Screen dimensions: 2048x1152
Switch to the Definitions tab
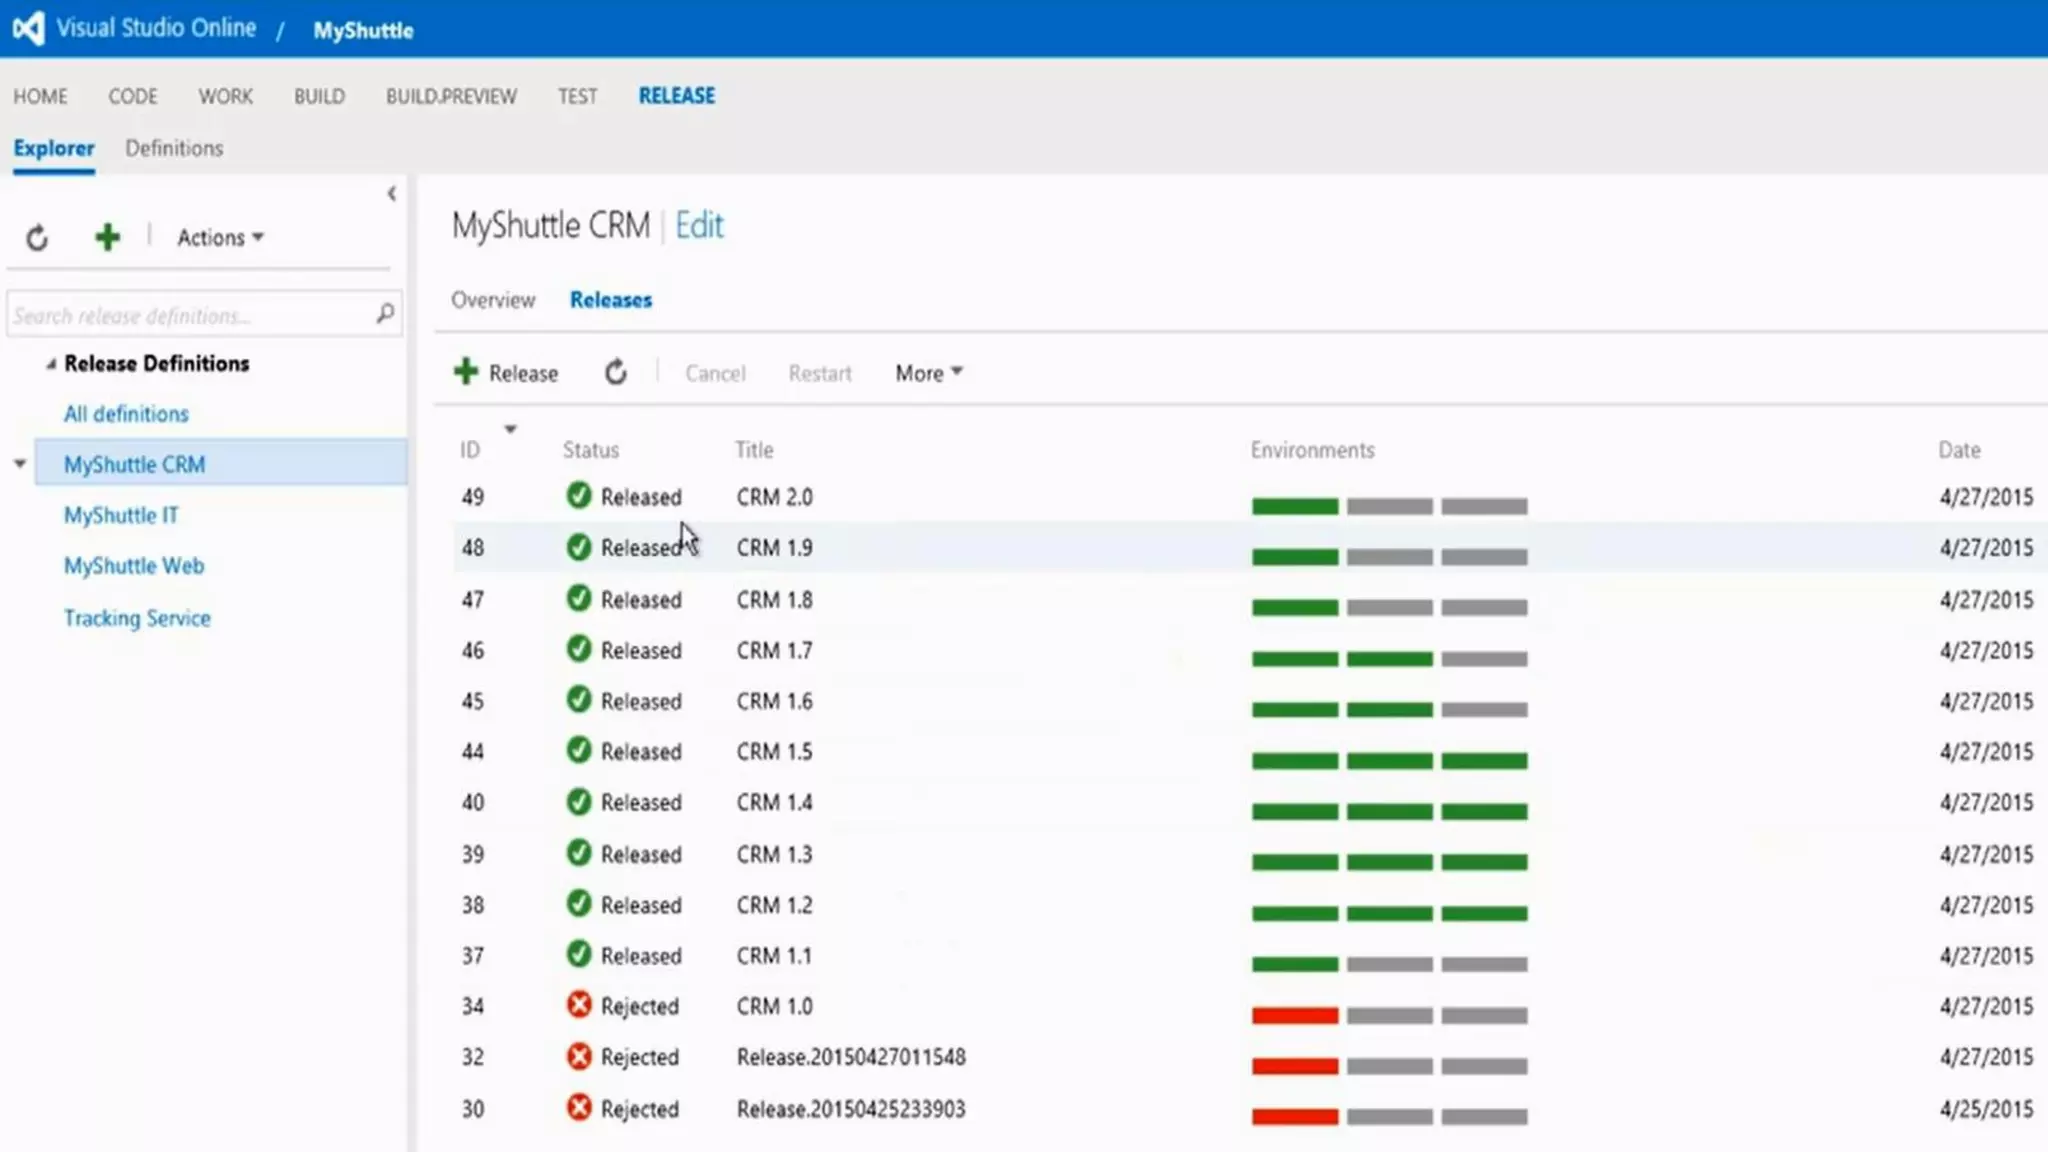[x=174, y=148]
